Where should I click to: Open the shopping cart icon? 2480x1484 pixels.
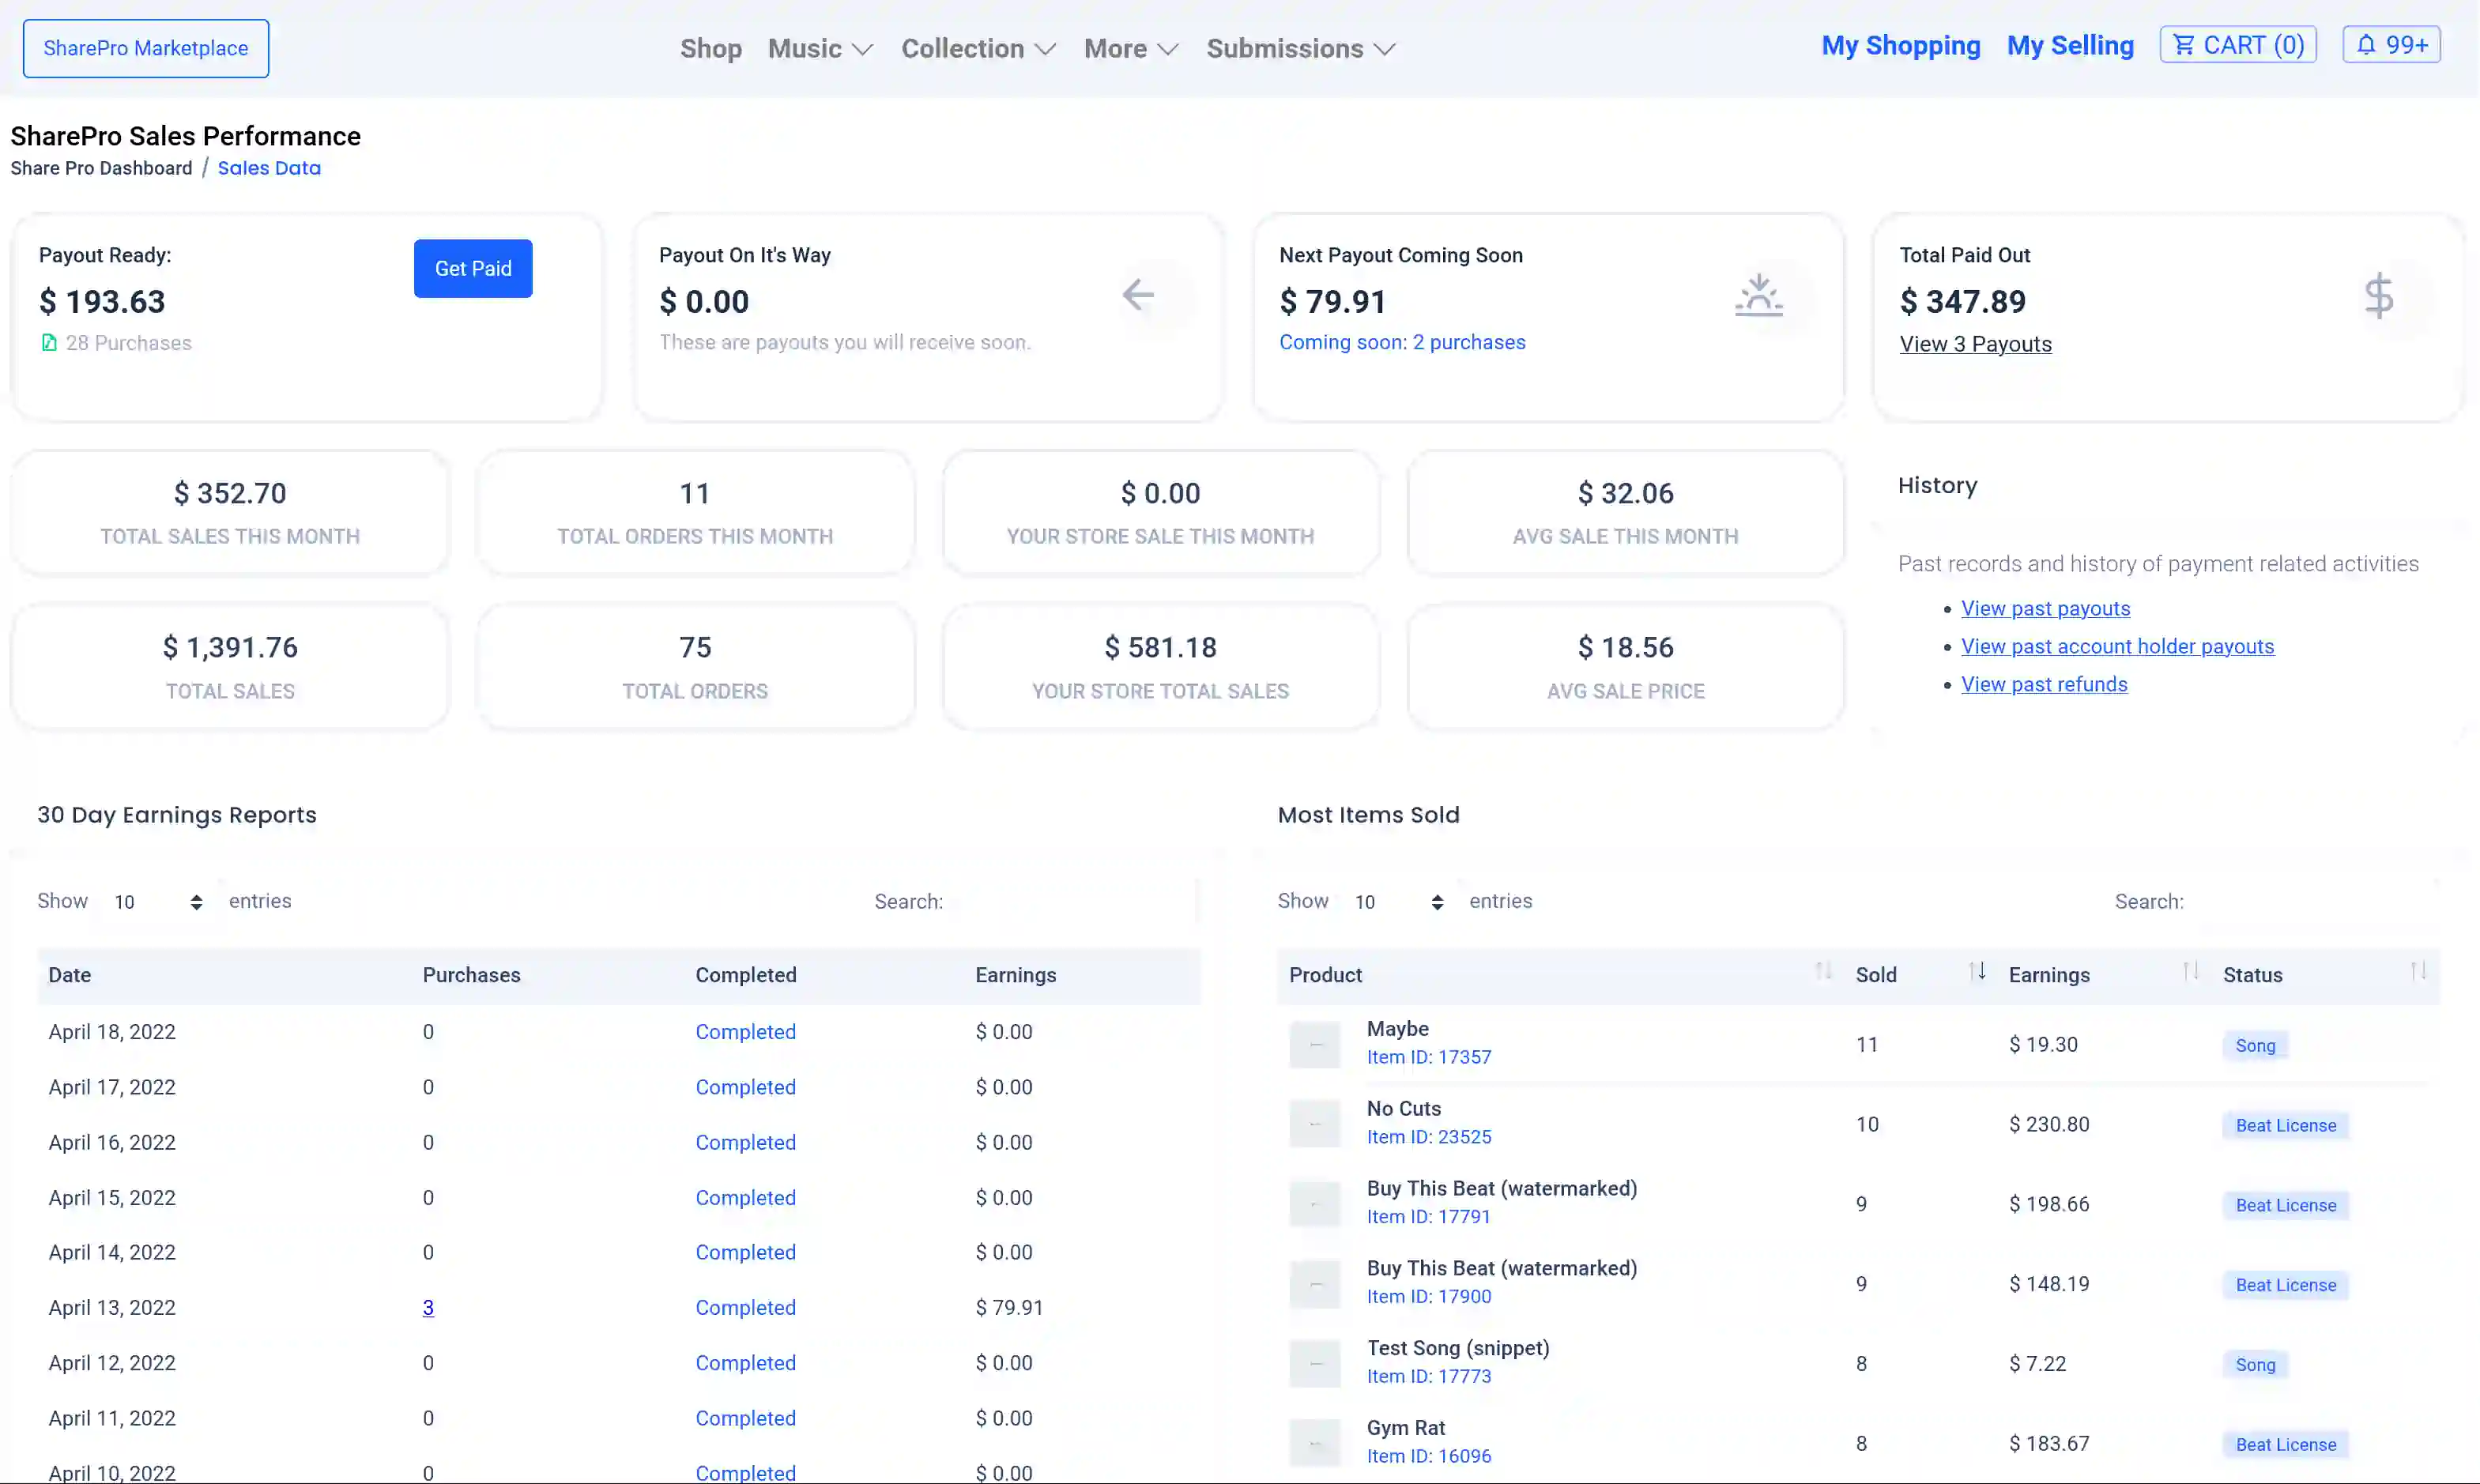coord(2183,44)
